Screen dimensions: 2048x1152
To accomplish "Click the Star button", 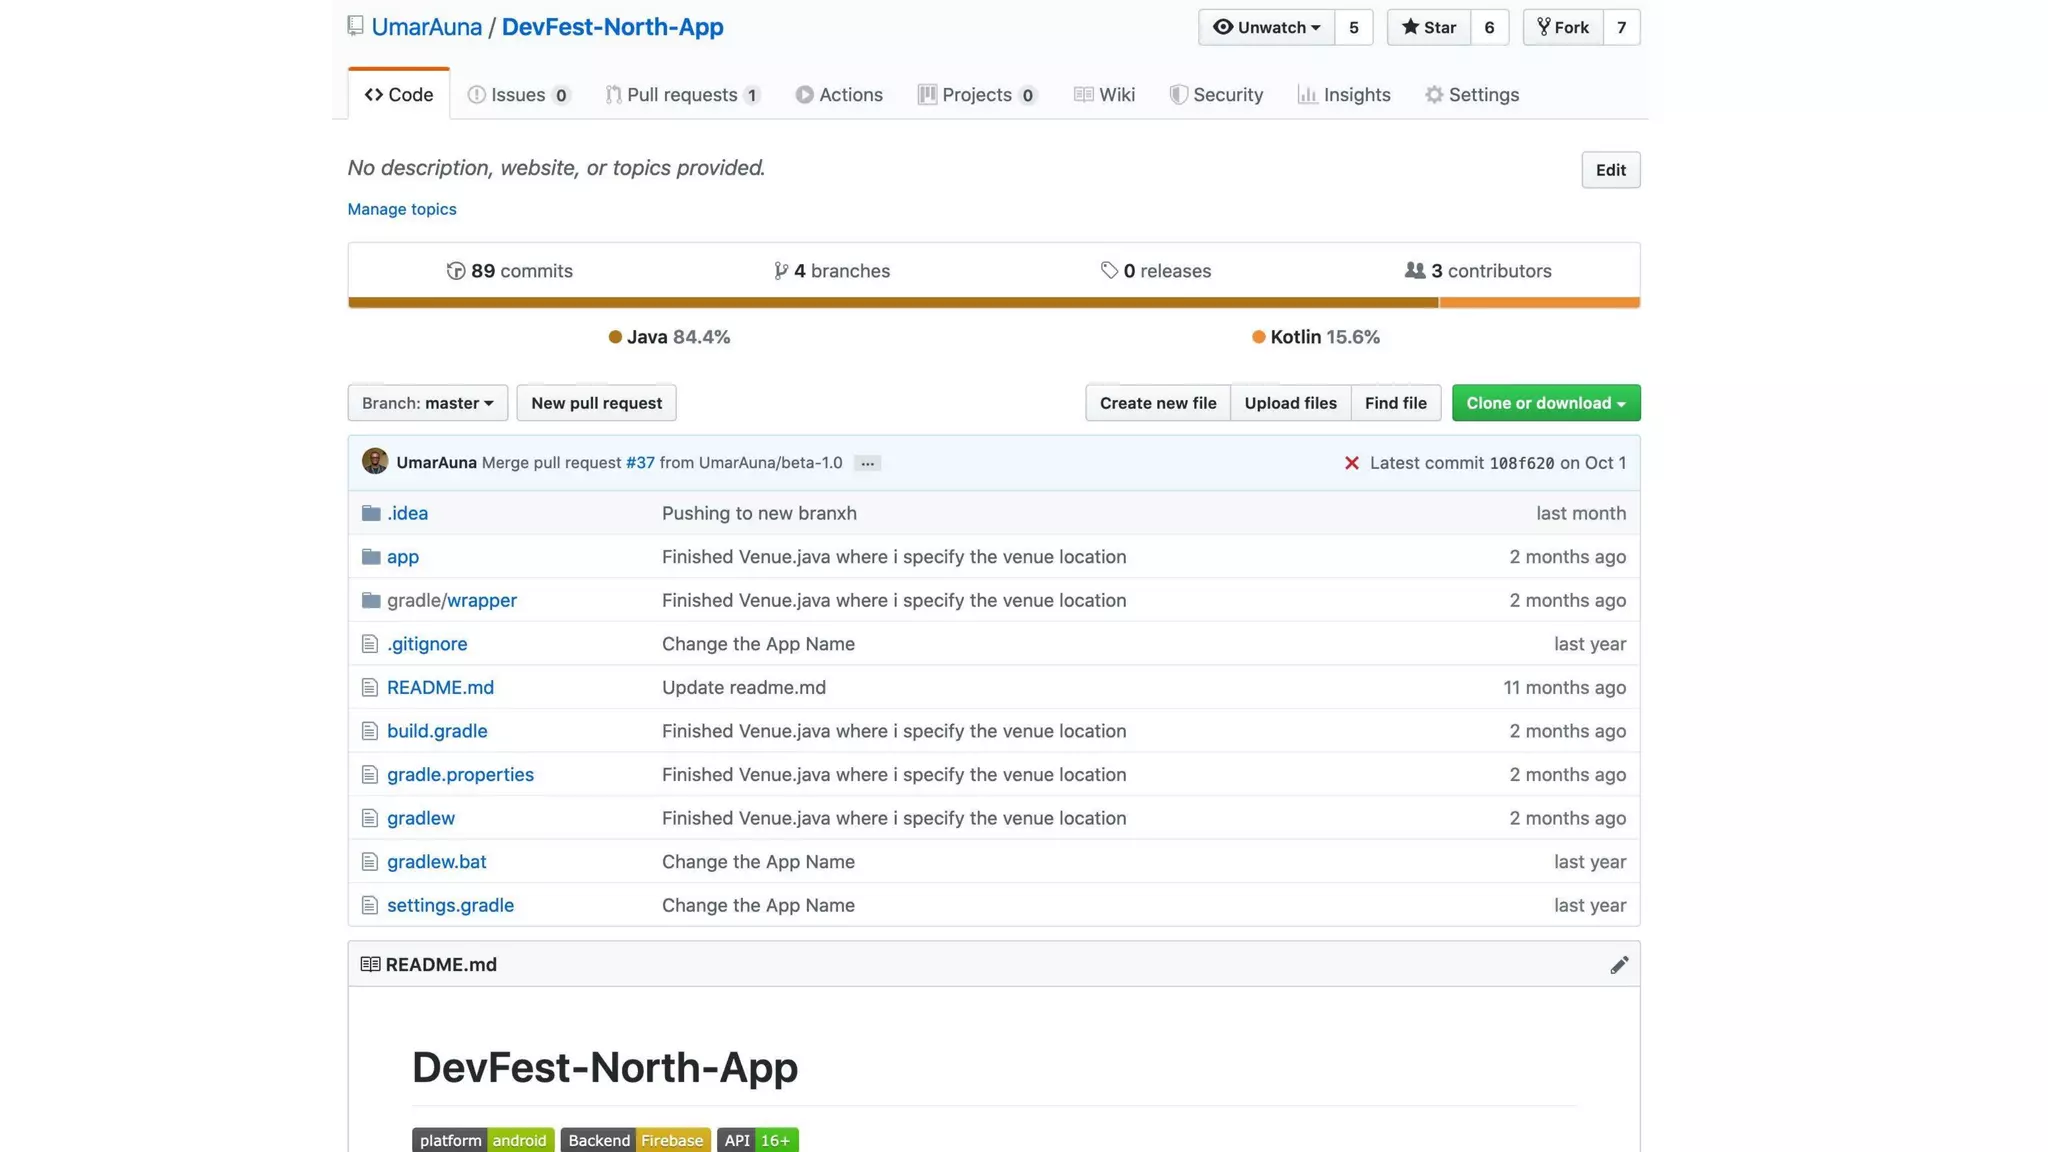I will [1428, 28].
